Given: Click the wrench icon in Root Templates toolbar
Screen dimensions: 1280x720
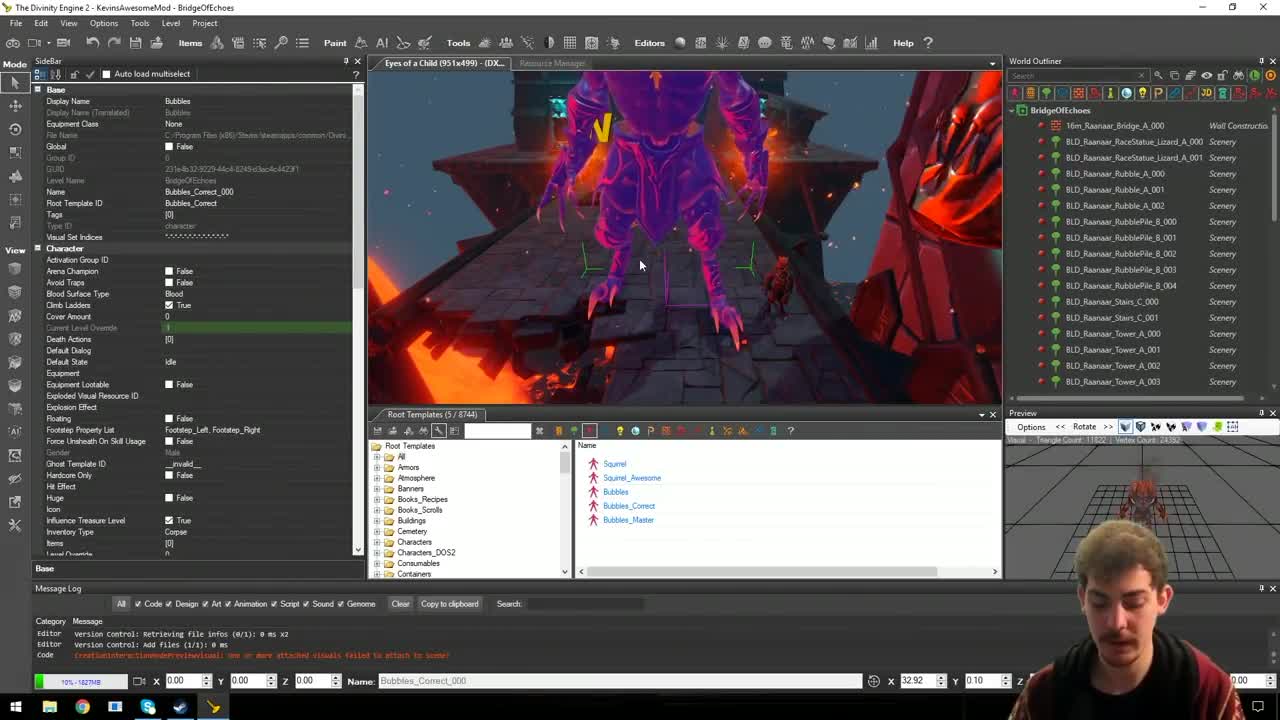Looking at the screenshot, I should [x=438, y=431].
